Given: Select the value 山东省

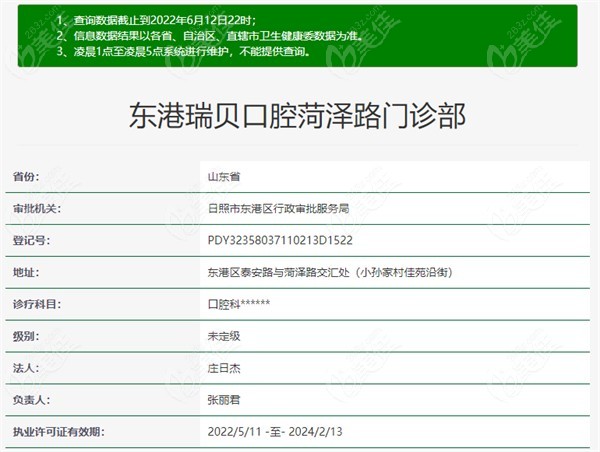Looking at the screenshot, I should 224,176.
